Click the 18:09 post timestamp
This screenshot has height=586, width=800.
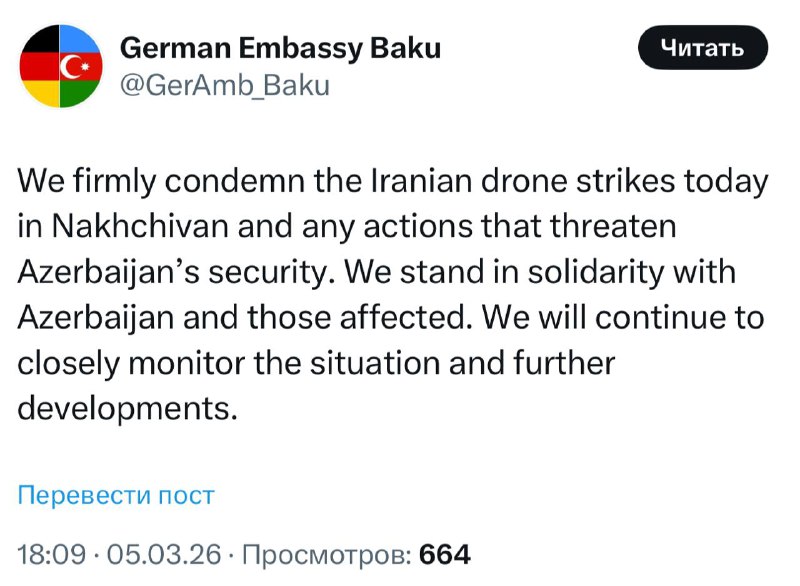pos(52,553)
